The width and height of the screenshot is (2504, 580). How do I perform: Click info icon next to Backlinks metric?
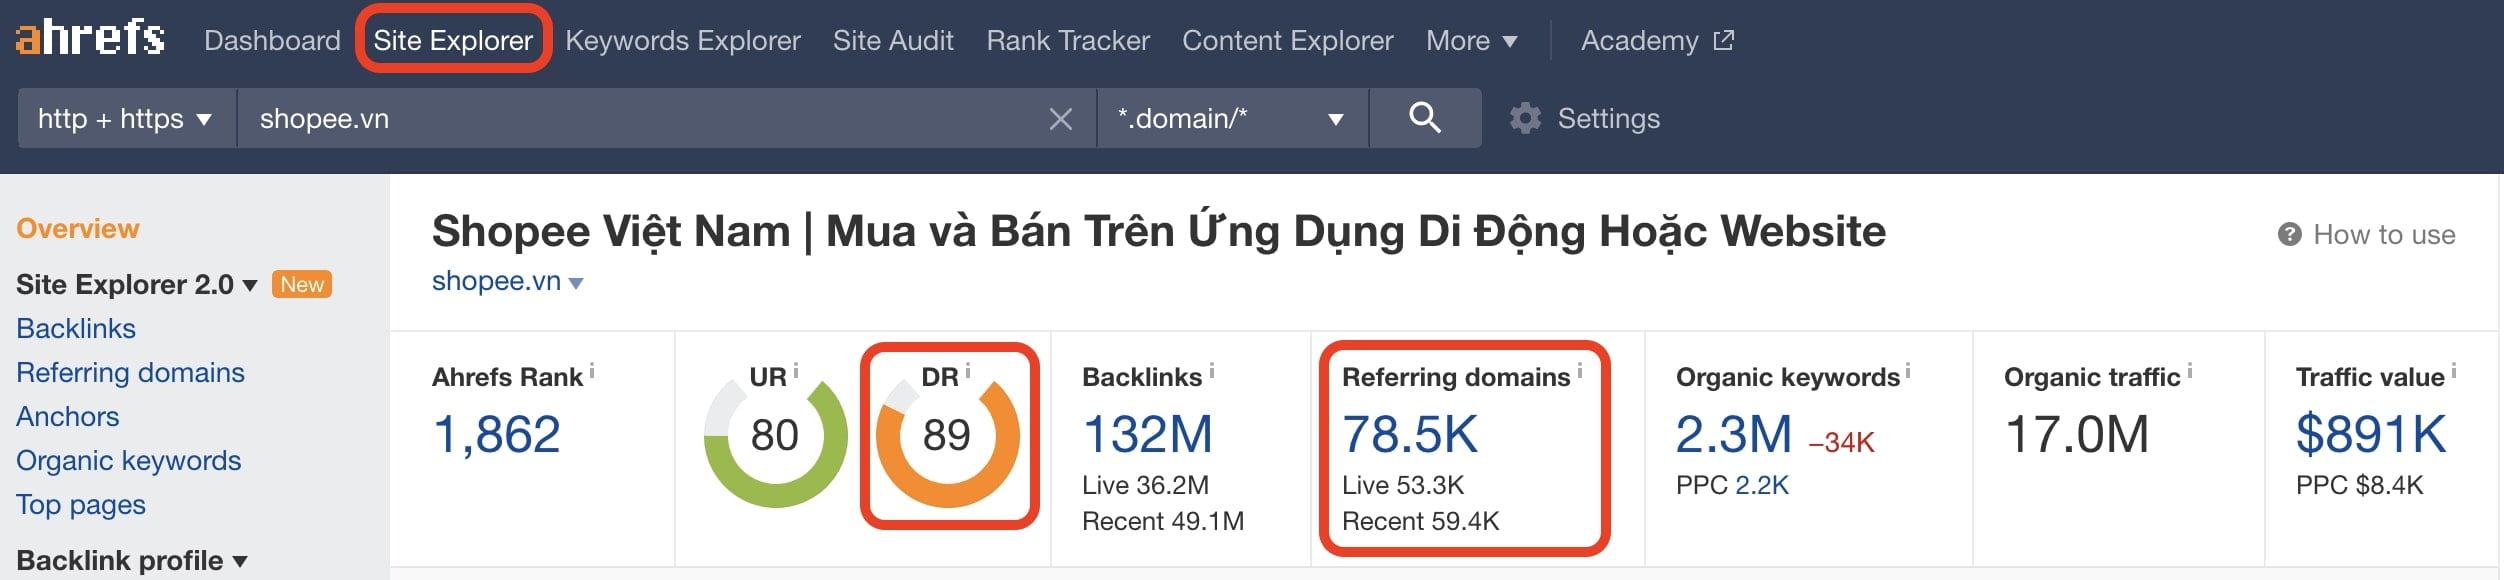(1212, 371)
